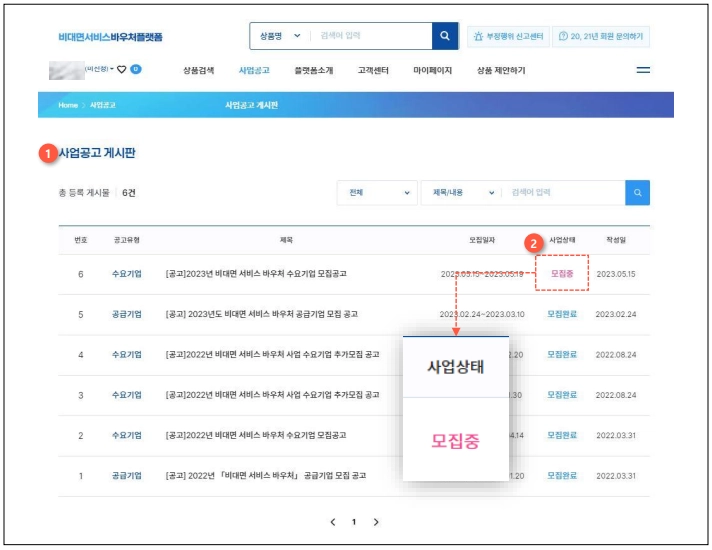Open the hamburger menu icon
The height and width of the screenshot is (550, 712).
[x=643, y=70]
